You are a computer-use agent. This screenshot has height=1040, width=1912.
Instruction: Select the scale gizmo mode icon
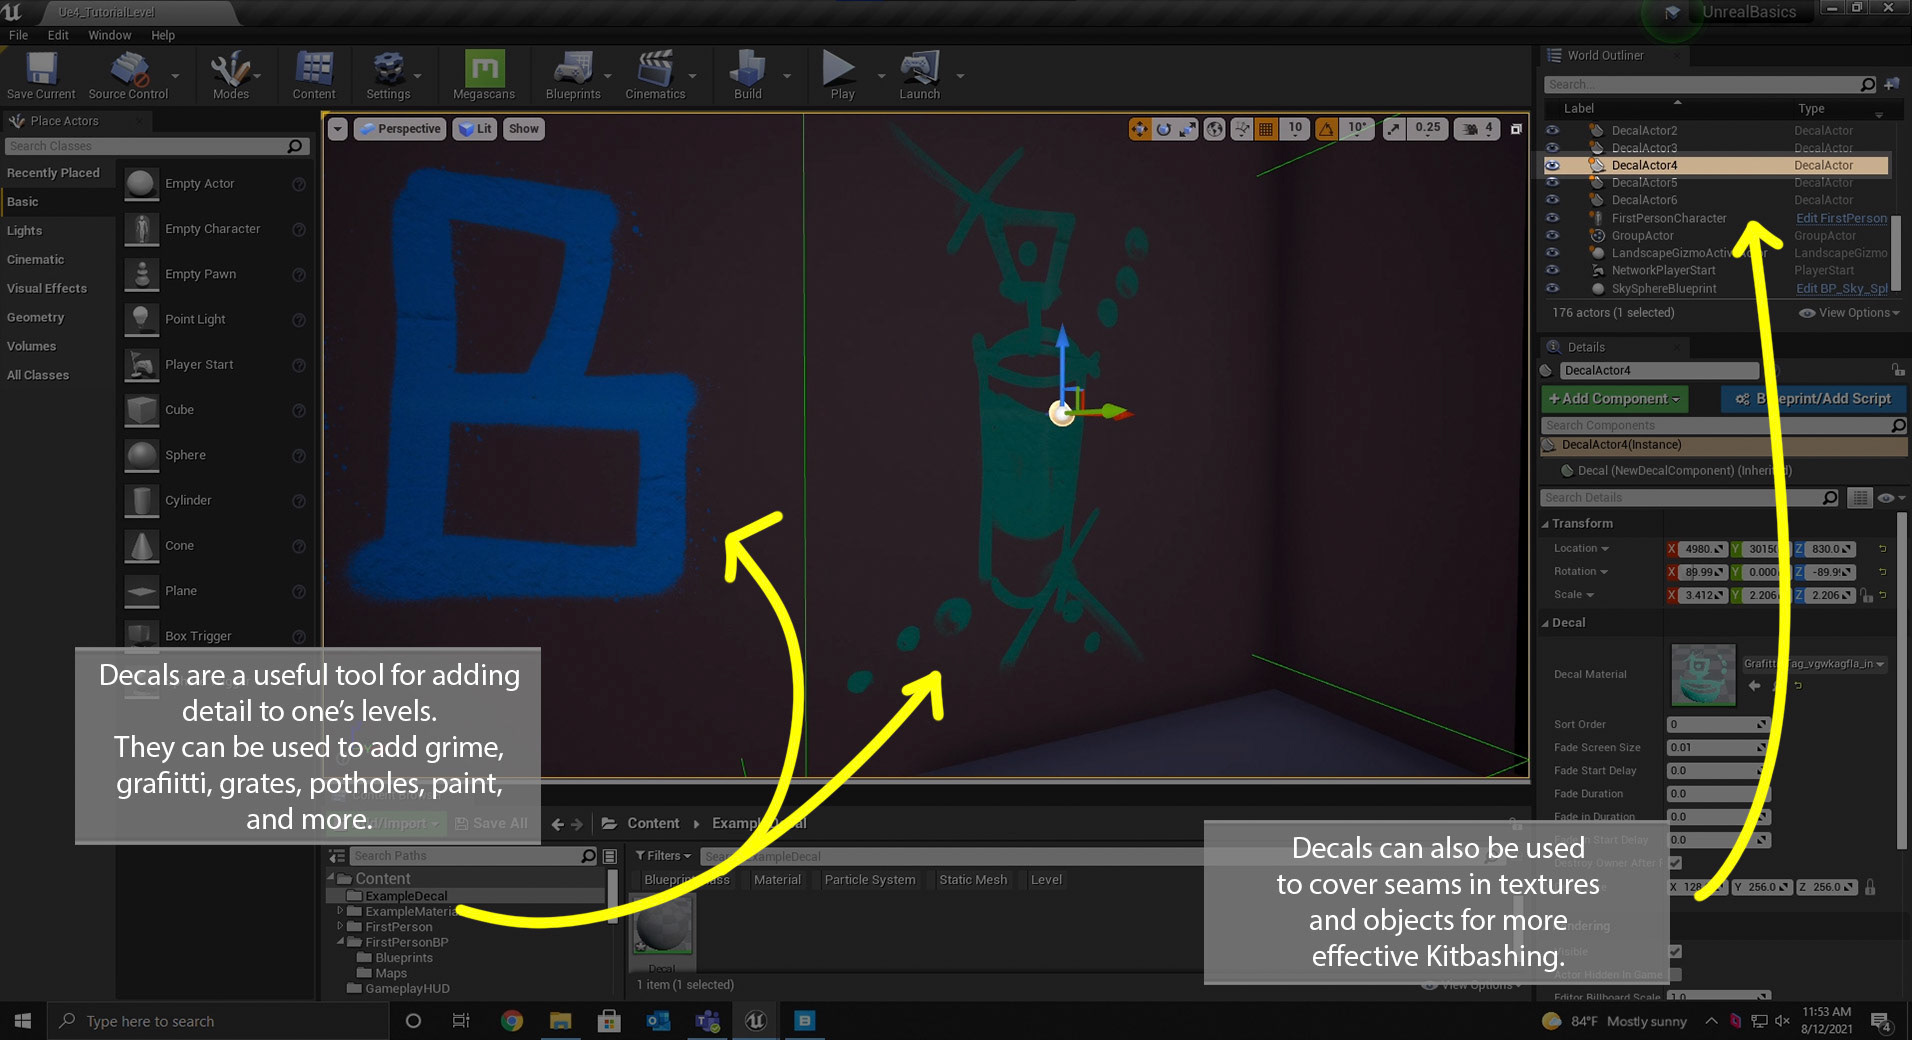[1187, 129]
